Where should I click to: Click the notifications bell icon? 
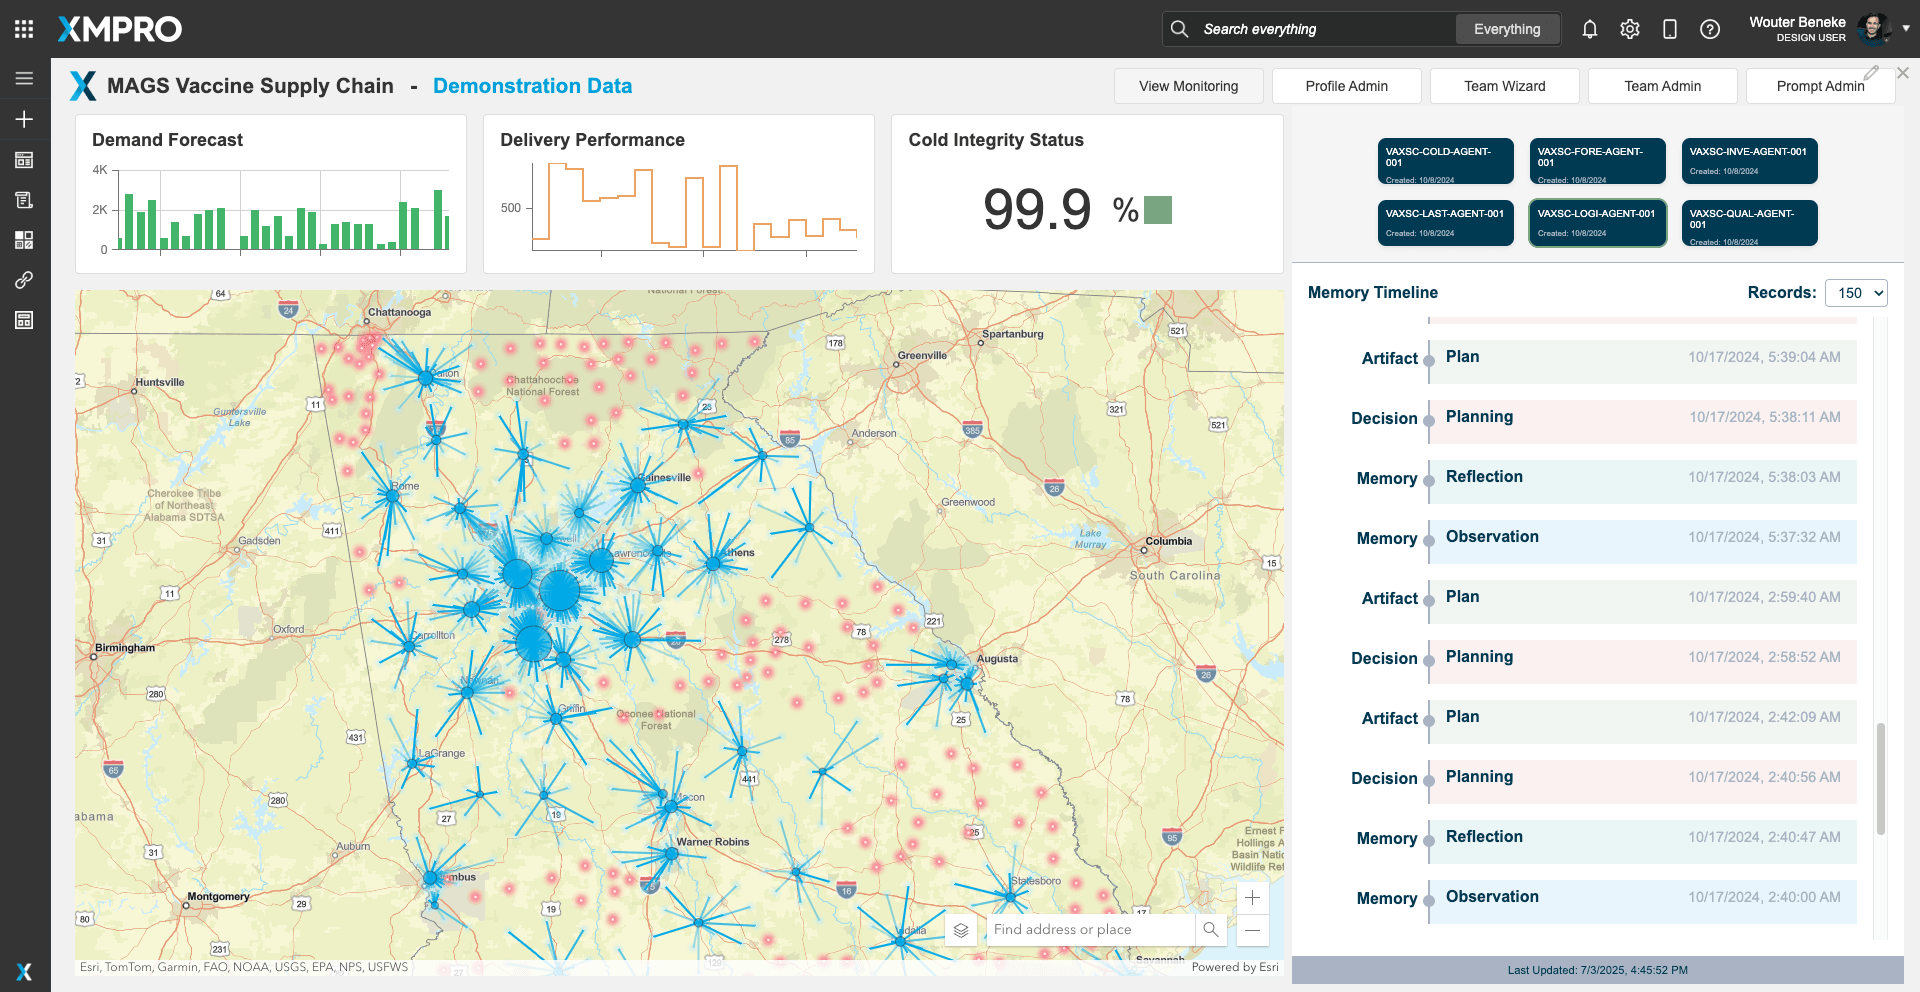(1589, 29)
